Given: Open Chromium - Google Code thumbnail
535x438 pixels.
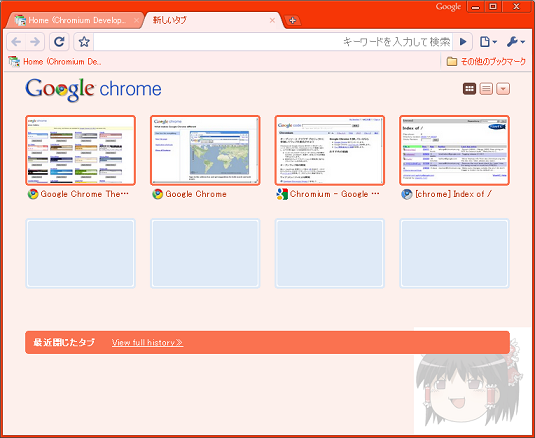Looking at the screenshot, I should (330, 150).
